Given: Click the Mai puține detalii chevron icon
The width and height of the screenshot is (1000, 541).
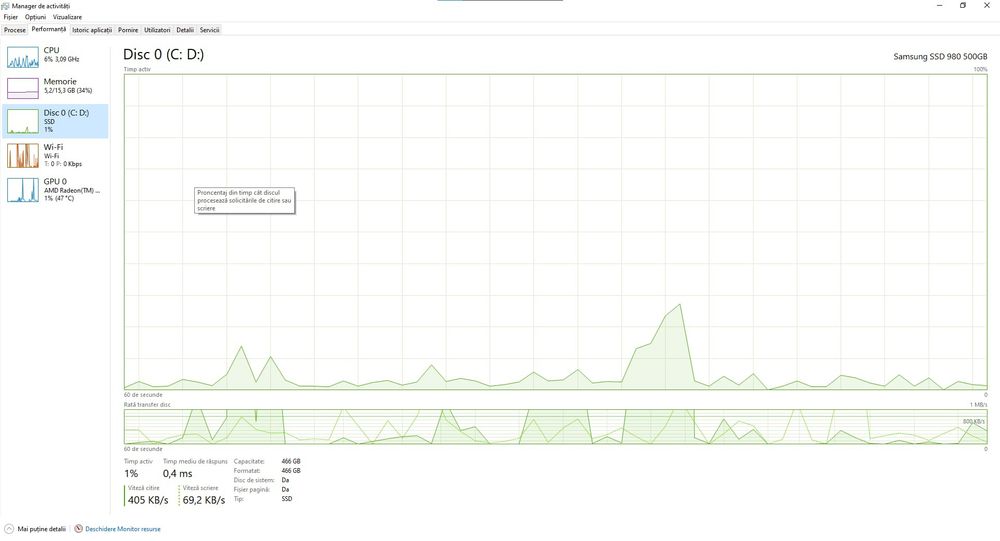Looking at the screenshot, I should click(9, 529).
